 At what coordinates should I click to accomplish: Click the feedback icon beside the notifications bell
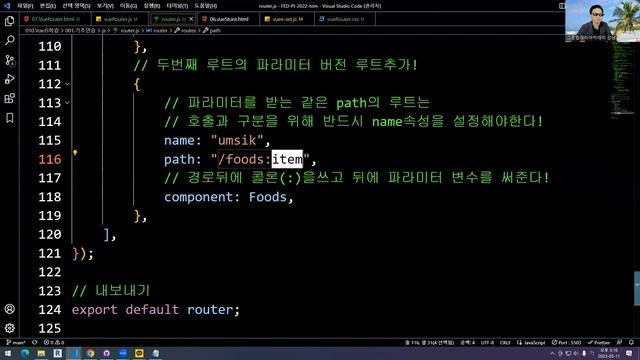[x=619, y=342]
